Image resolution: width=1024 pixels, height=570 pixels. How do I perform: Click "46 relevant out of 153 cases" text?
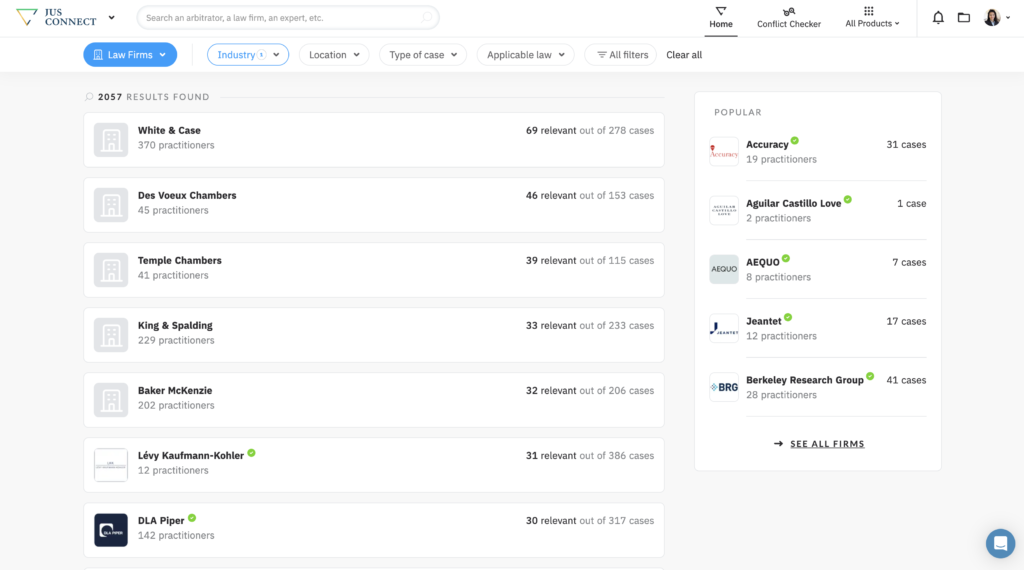(x=590, y=195)
